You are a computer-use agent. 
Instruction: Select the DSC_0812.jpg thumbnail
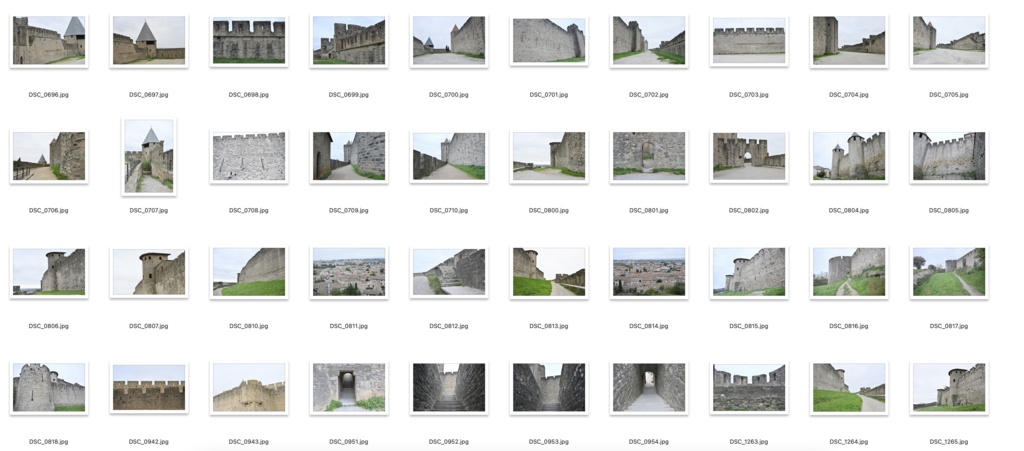click(x=449, y=272)
